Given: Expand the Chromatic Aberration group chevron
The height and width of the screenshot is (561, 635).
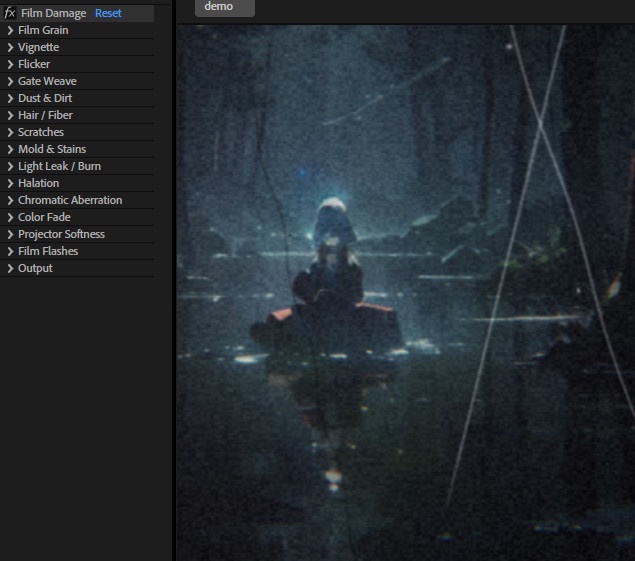Looking at the screenshot, I should 11,201.
